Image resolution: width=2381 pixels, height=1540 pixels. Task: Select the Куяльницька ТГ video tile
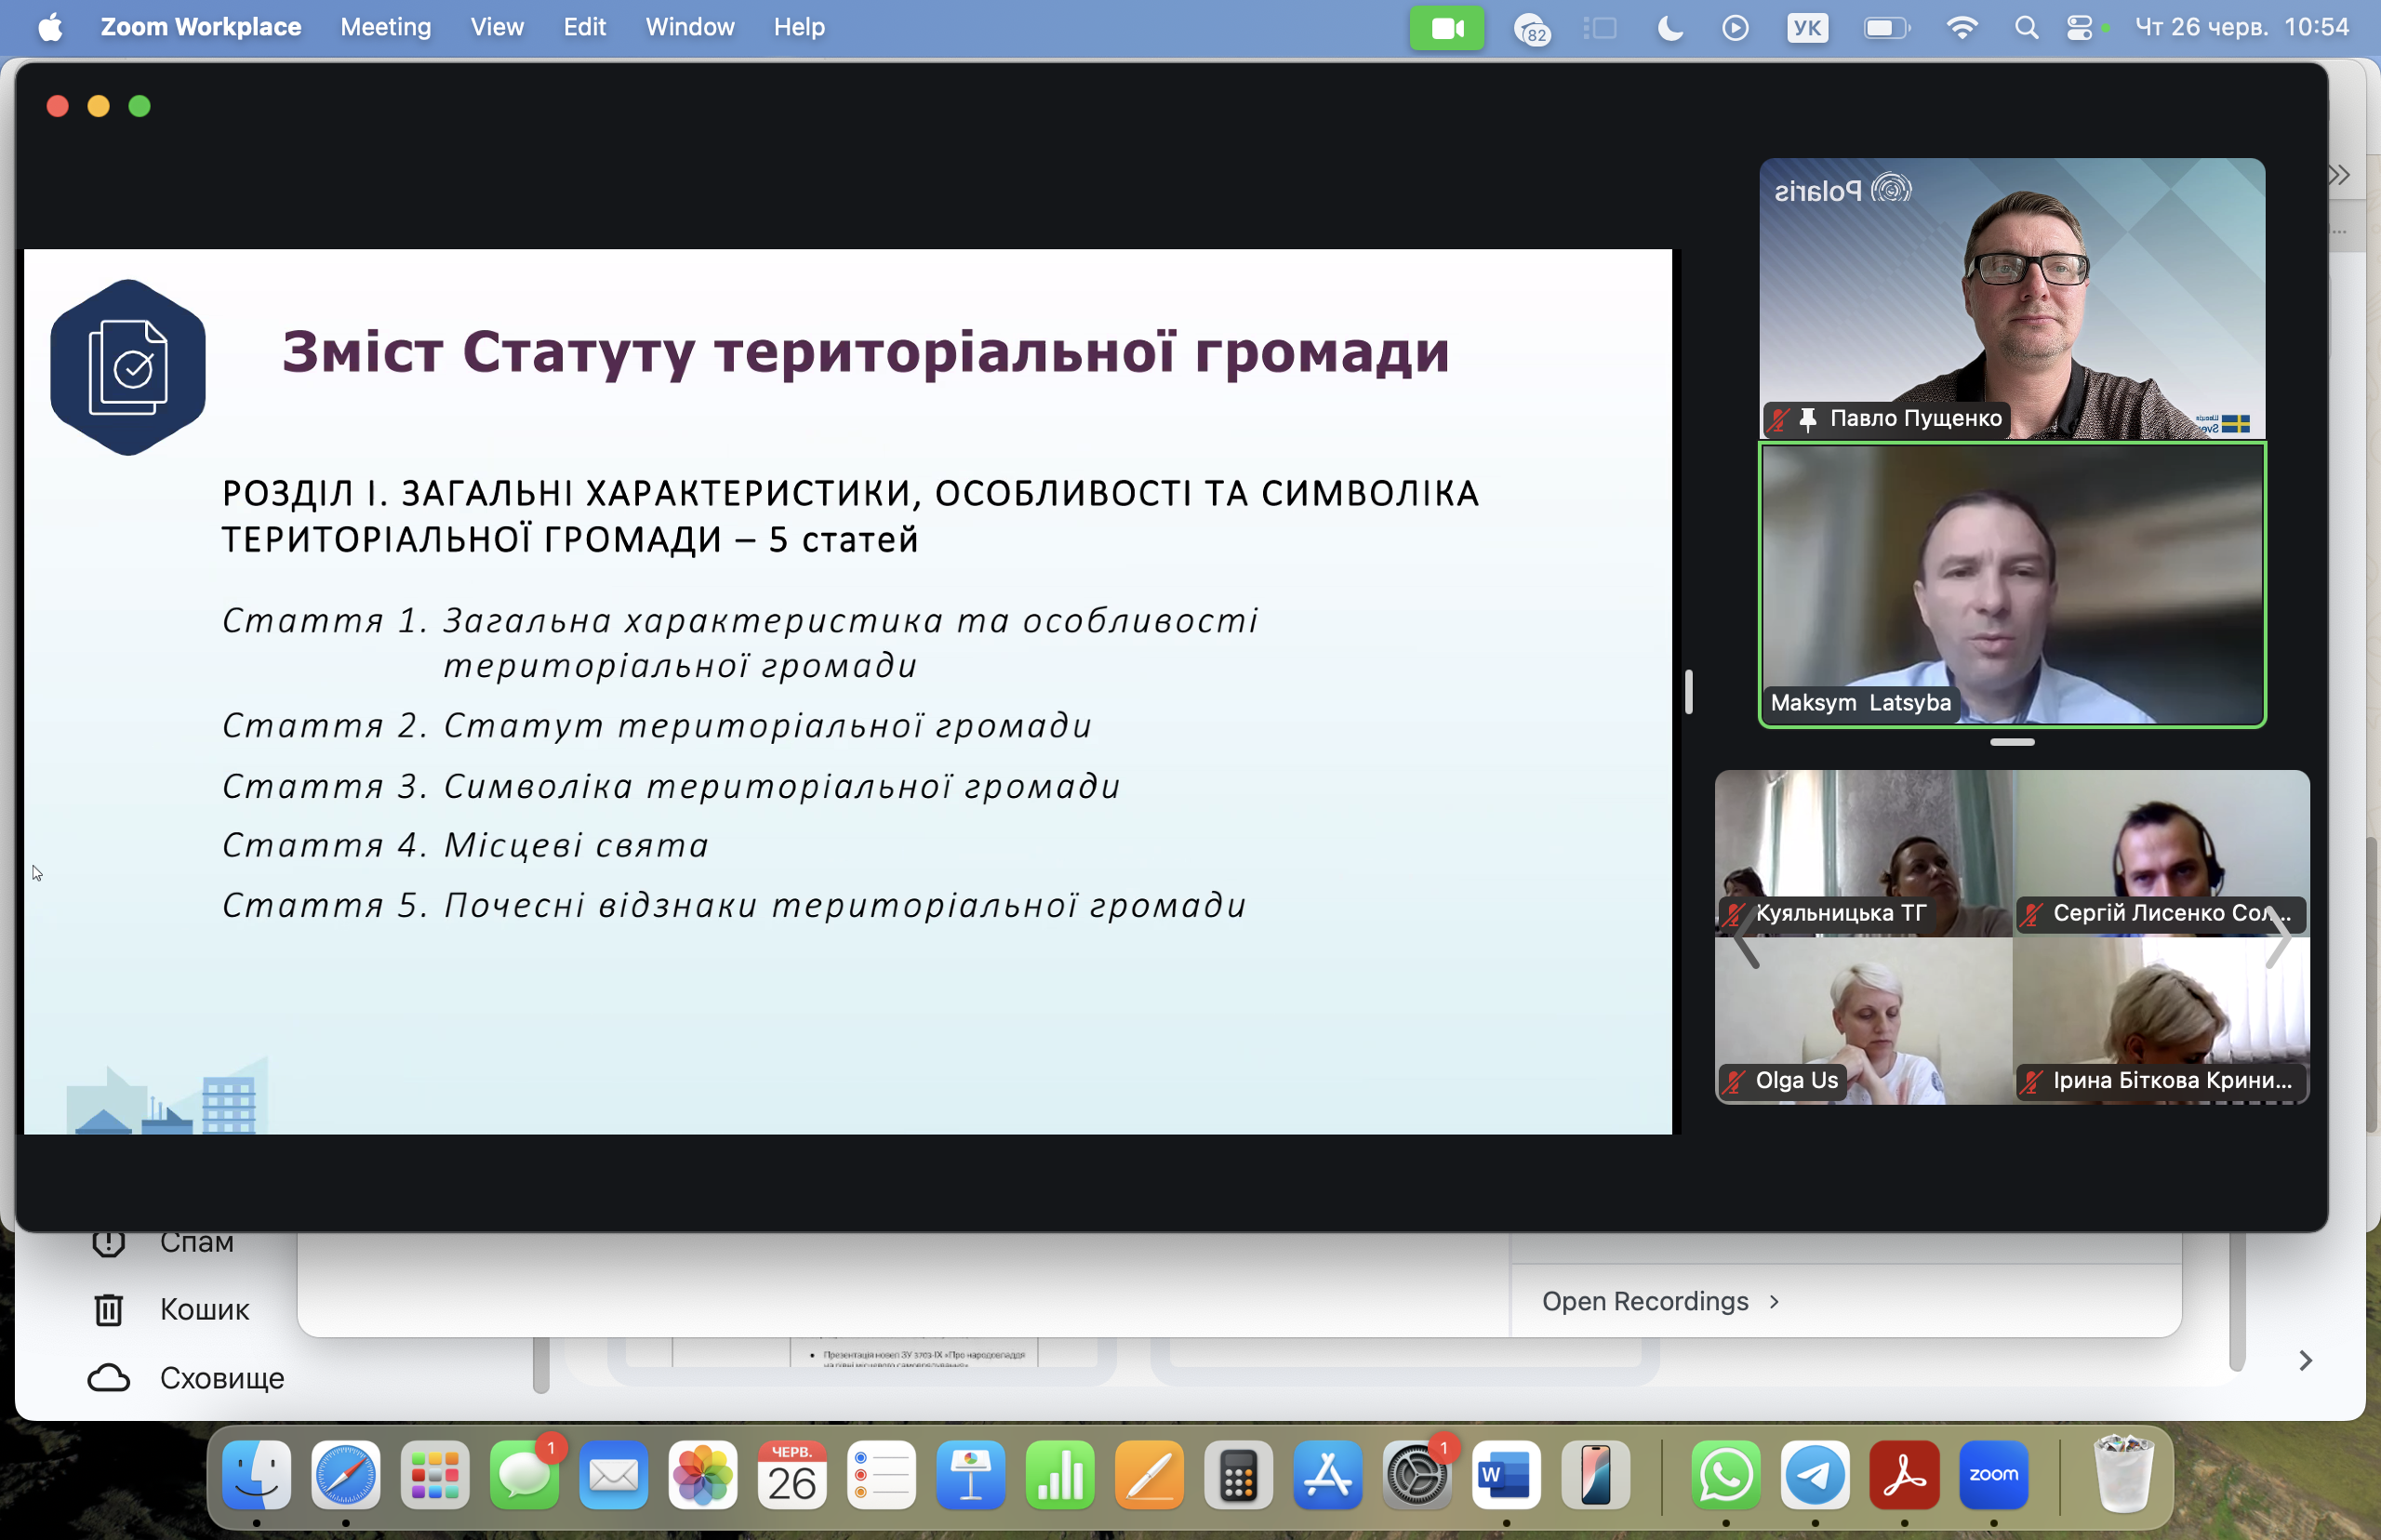pos(1863,853)
